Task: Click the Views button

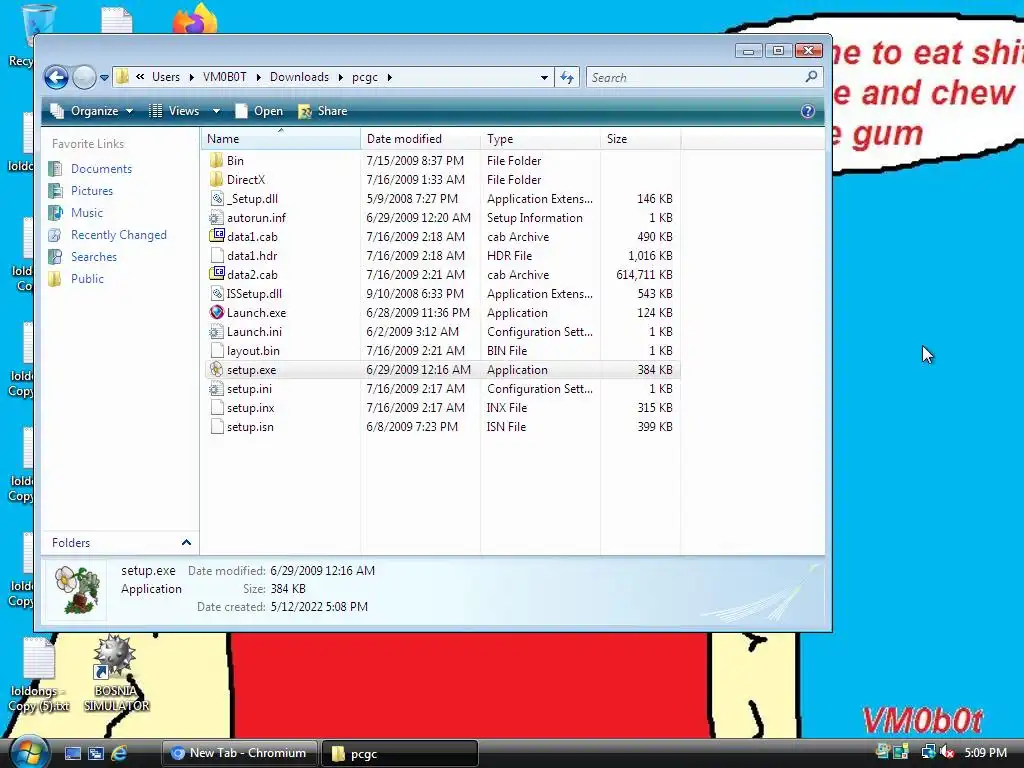Action: click(174, 111)
